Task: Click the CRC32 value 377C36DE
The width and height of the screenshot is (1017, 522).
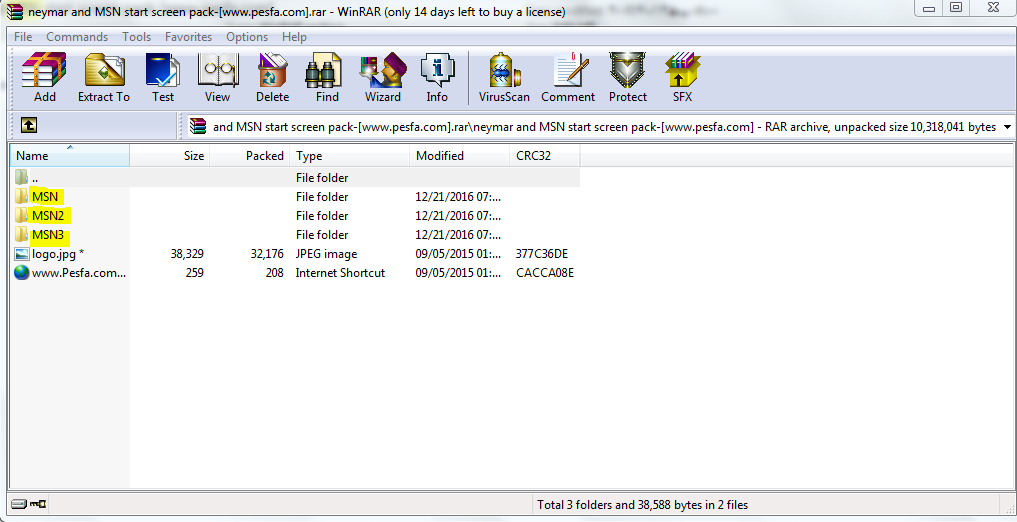Action: [x=542, y=254]
